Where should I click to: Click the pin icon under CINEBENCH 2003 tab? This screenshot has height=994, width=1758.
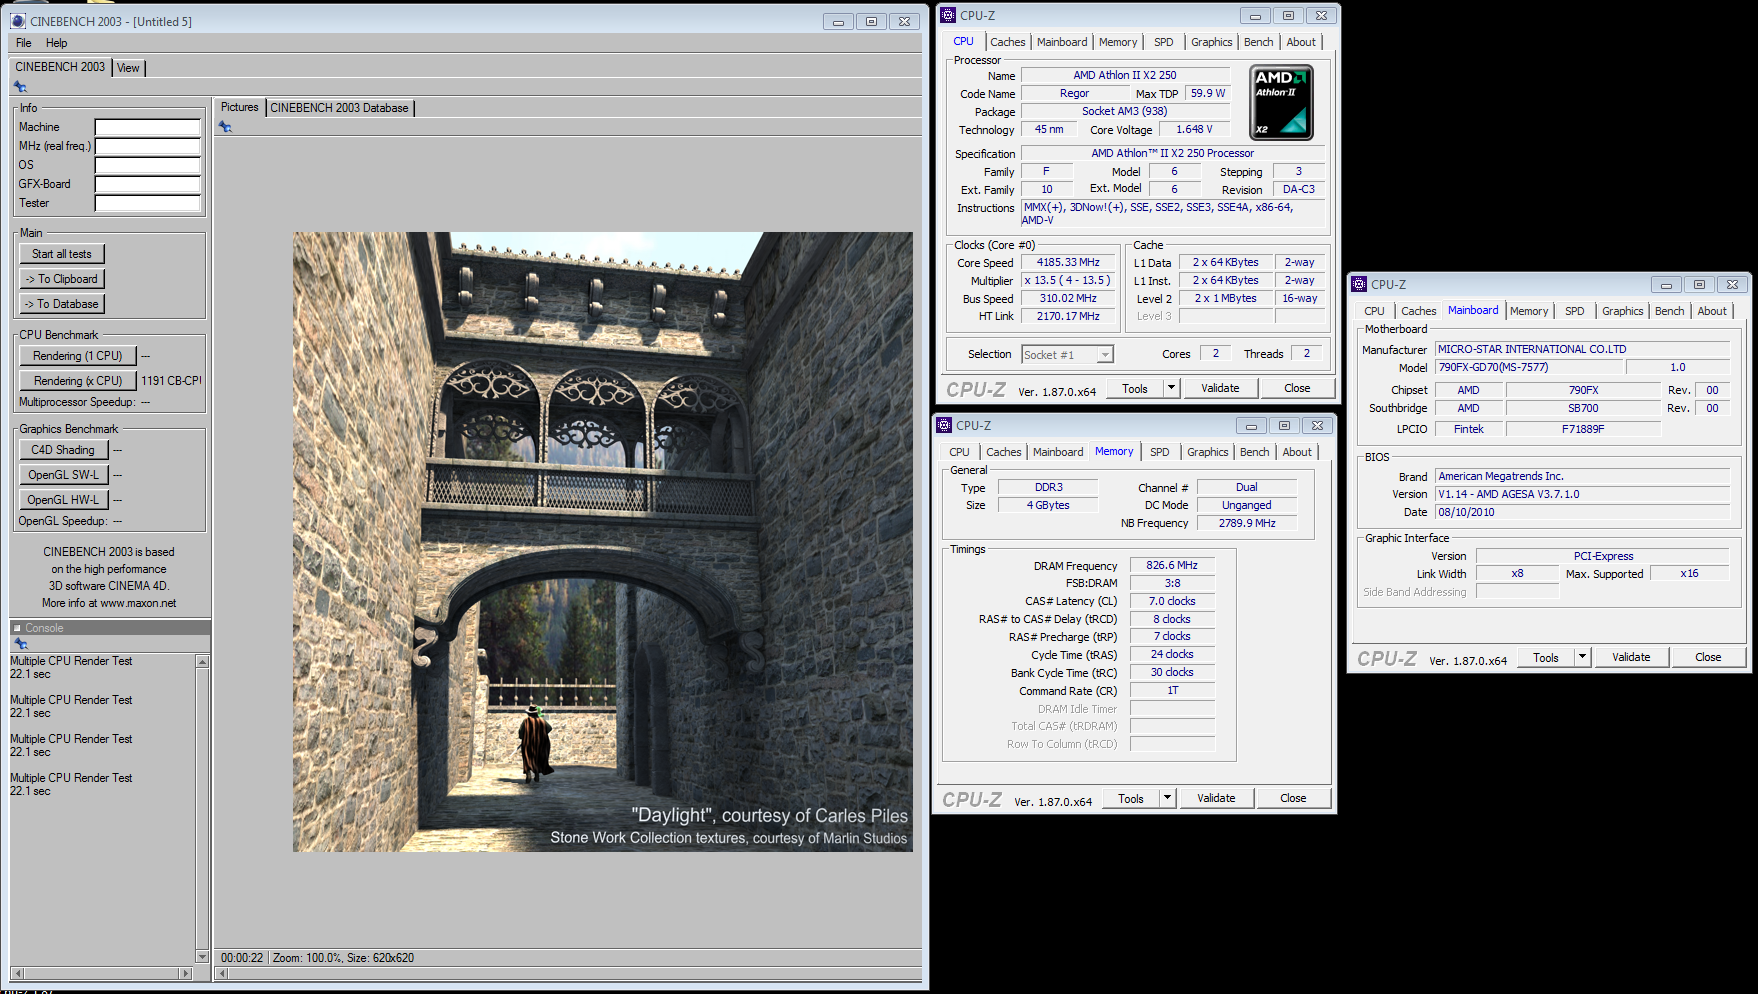[20, 87]
